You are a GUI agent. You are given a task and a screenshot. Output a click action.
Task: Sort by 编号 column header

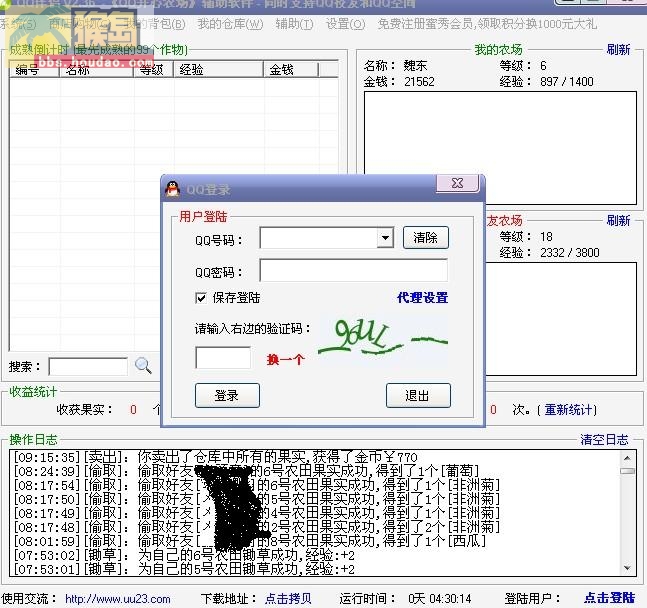point(34,69)
